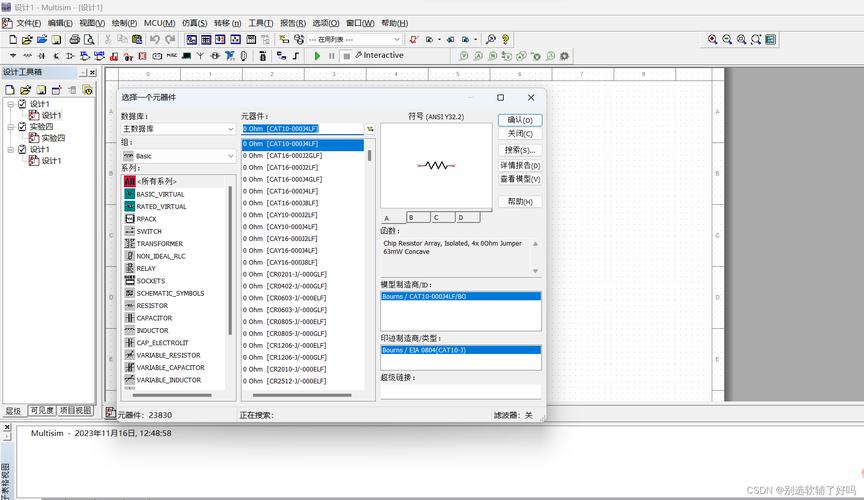Screen dimensions: 864x500
Task: Click the 搜索(S)... button
Action: pyautogui.click(x=519, y=149)
